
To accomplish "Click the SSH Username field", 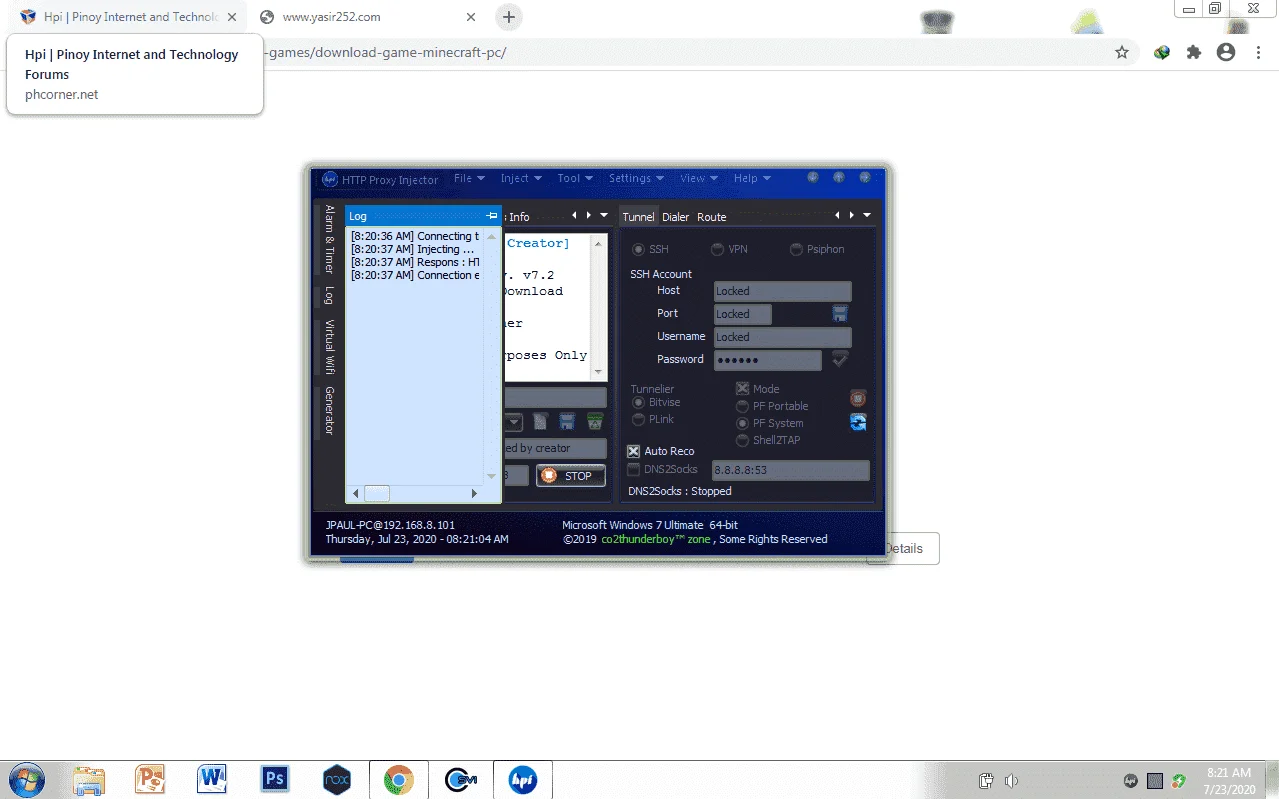I will coord(783,337).
